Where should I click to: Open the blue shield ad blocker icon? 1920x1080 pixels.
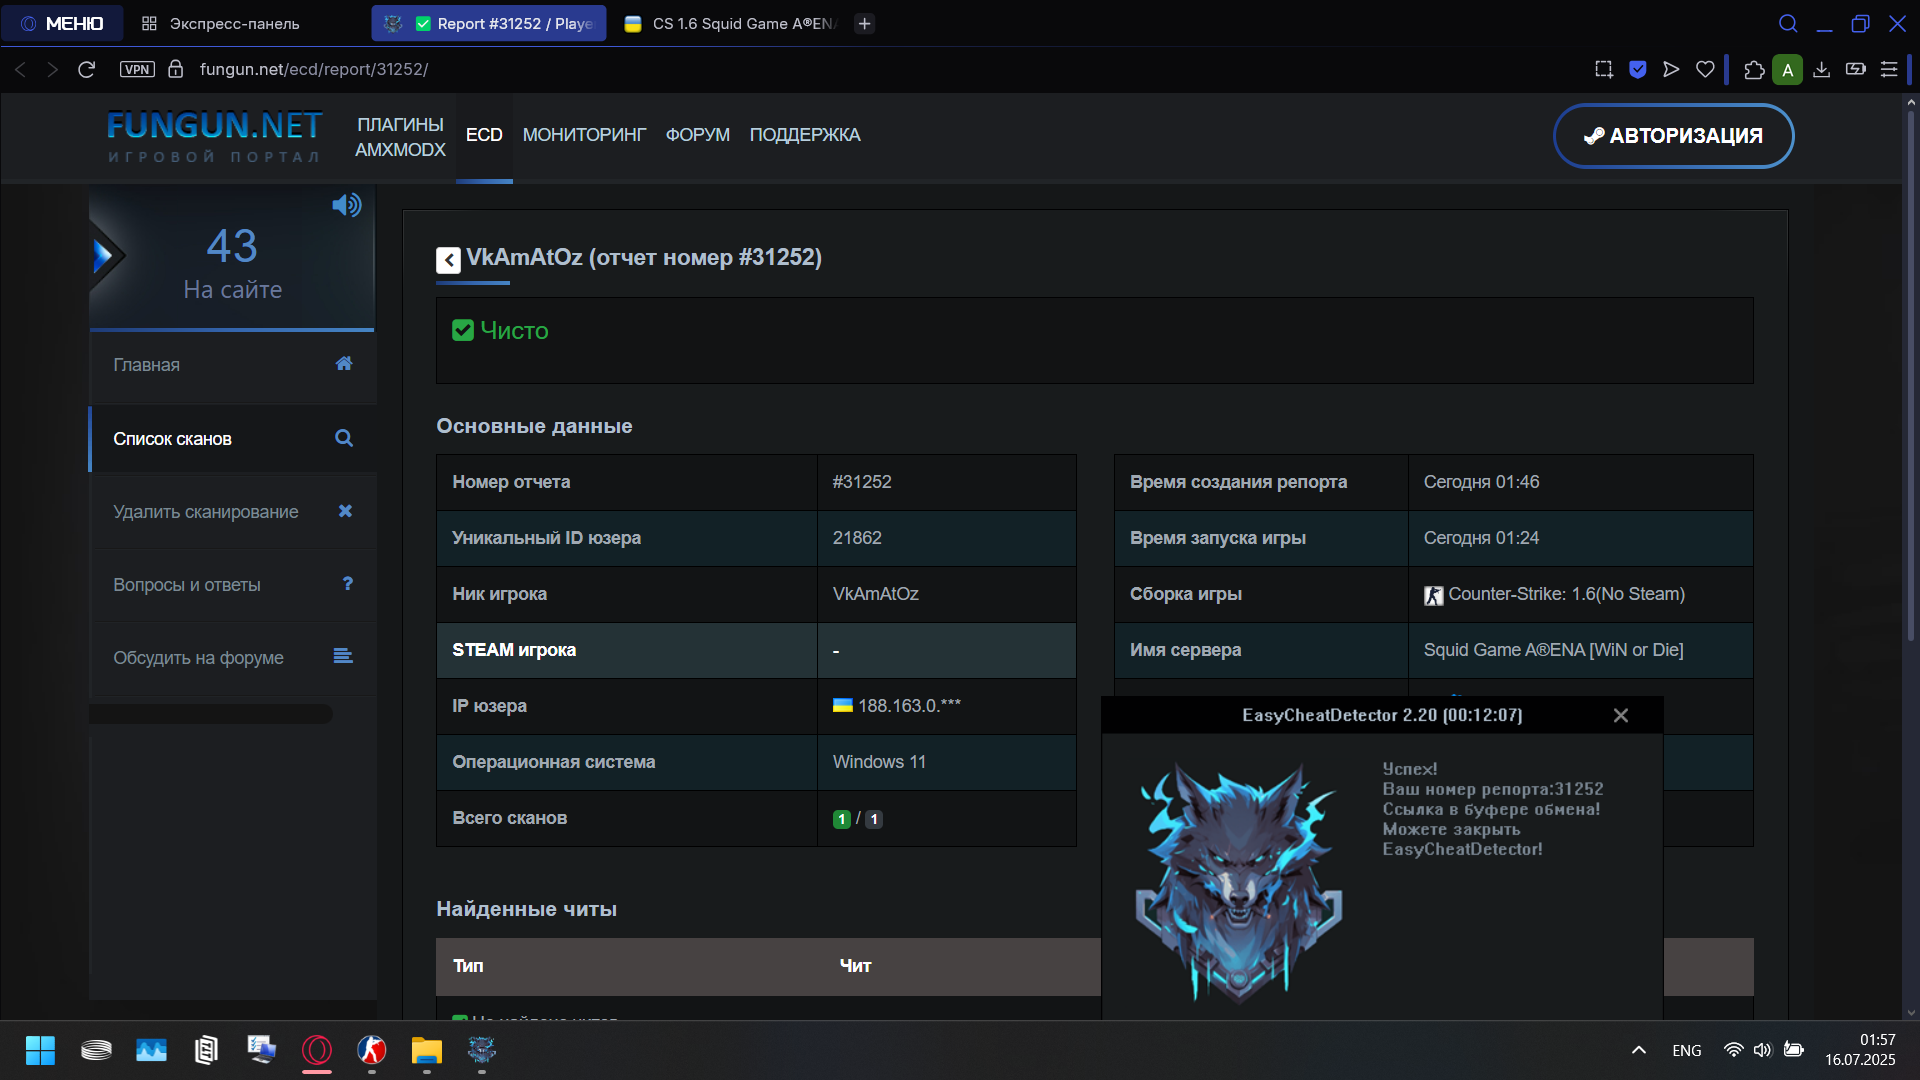point(1638,69)
